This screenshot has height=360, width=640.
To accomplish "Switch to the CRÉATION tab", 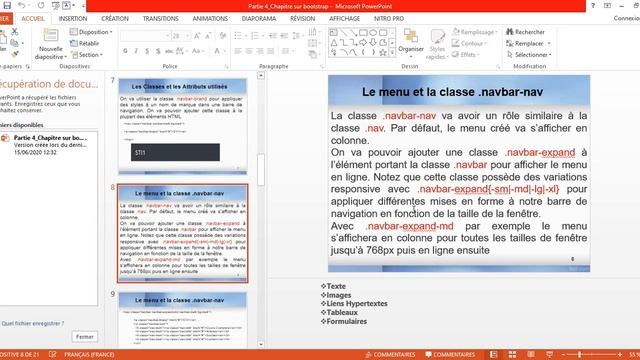I will 115,19.
